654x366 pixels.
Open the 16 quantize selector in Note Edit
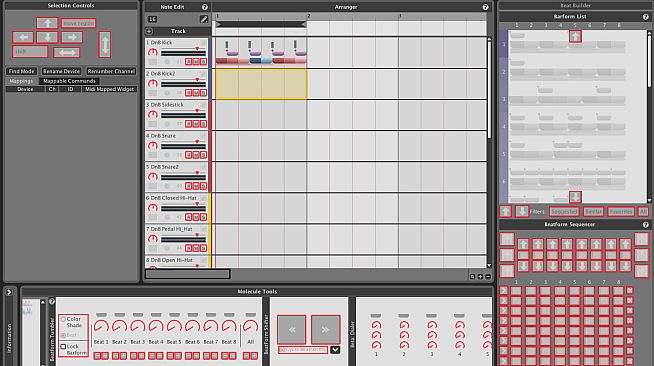click(x=152, y=19)
